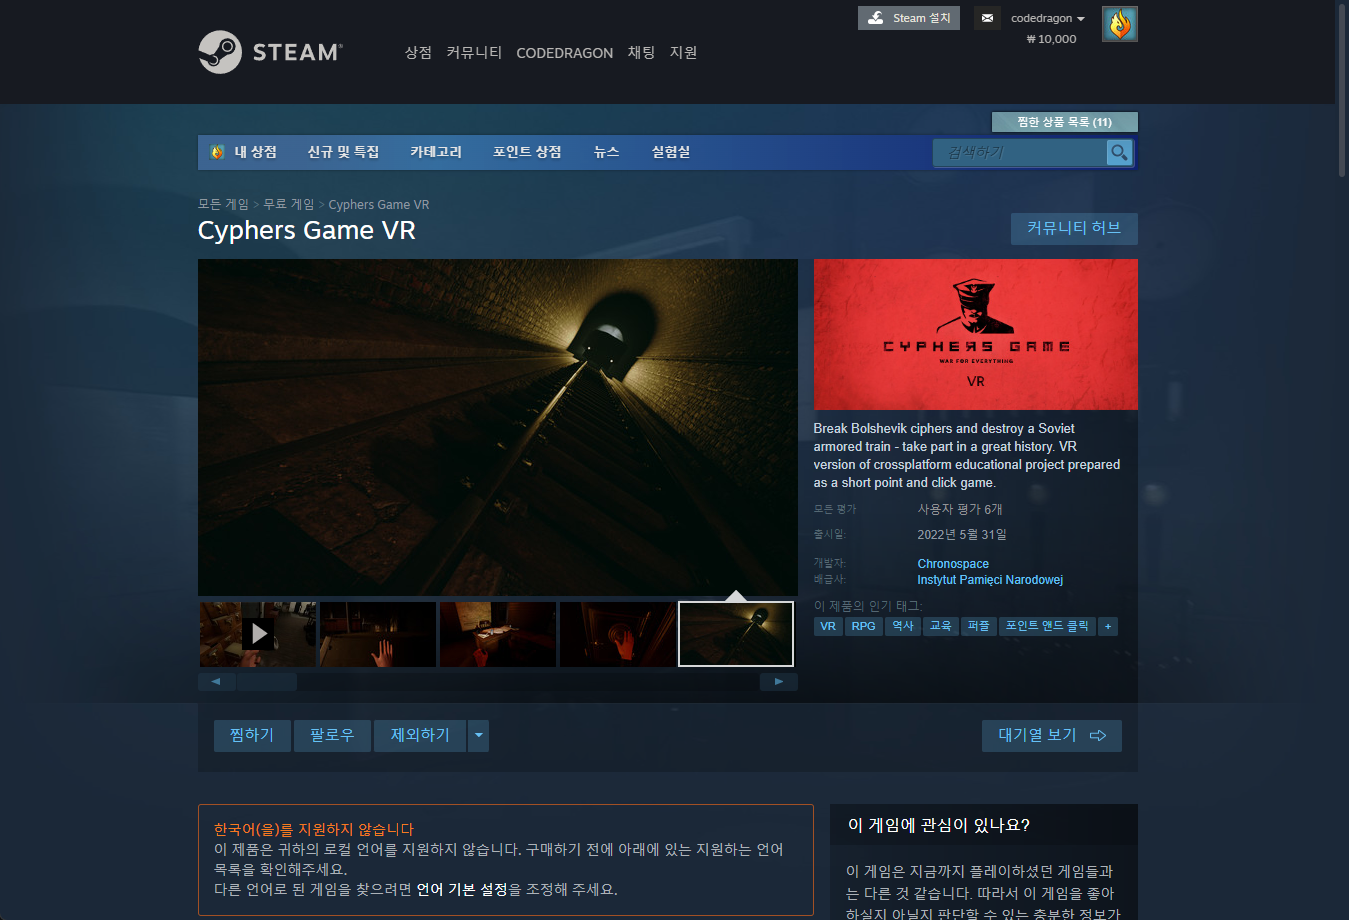This screenshot has height=920, width=1349.
Task: Click the 무료 게임 breadcrumb link
Action: coord(289,204)
